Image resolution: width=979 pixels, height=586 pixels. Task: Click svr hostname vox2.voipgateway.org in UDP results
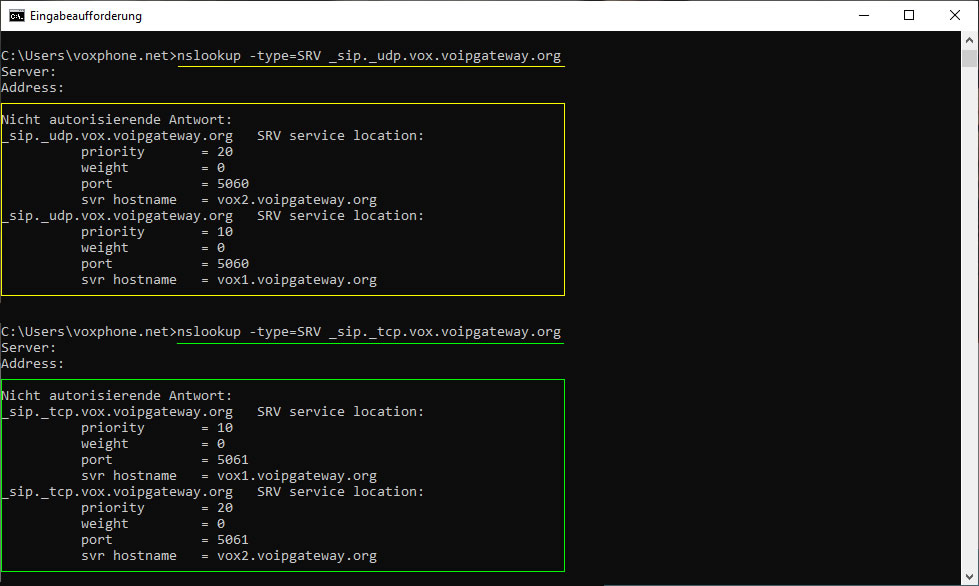[x=229, y=200]
